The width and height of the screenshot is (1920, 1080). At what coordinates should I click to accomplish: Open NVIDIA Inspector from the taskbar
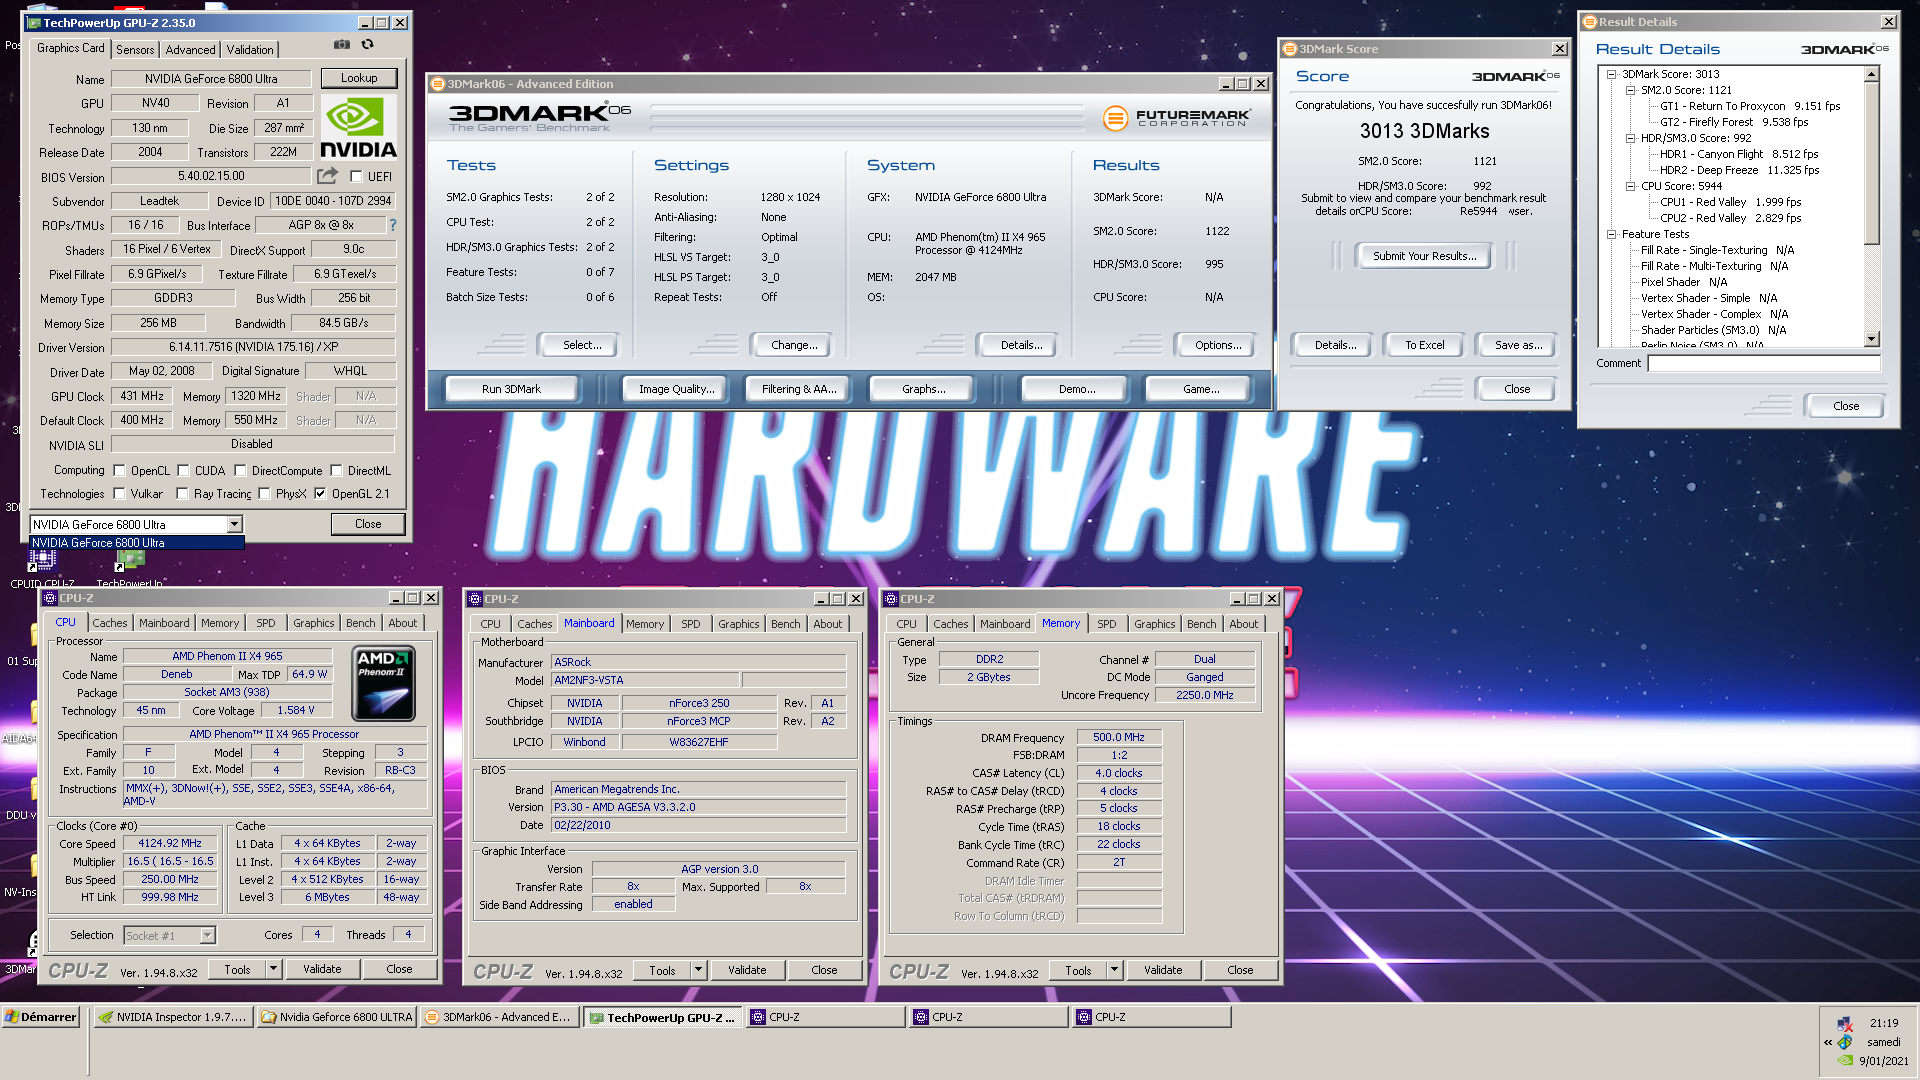[x=172, y=1017]
